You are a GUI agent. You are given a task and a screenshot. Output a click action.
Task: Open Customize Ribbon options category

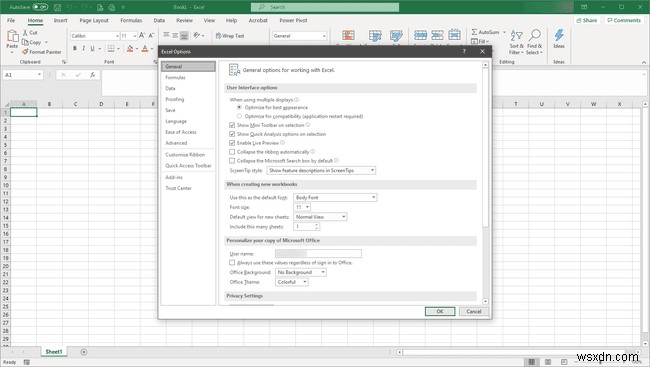(188, 155)
